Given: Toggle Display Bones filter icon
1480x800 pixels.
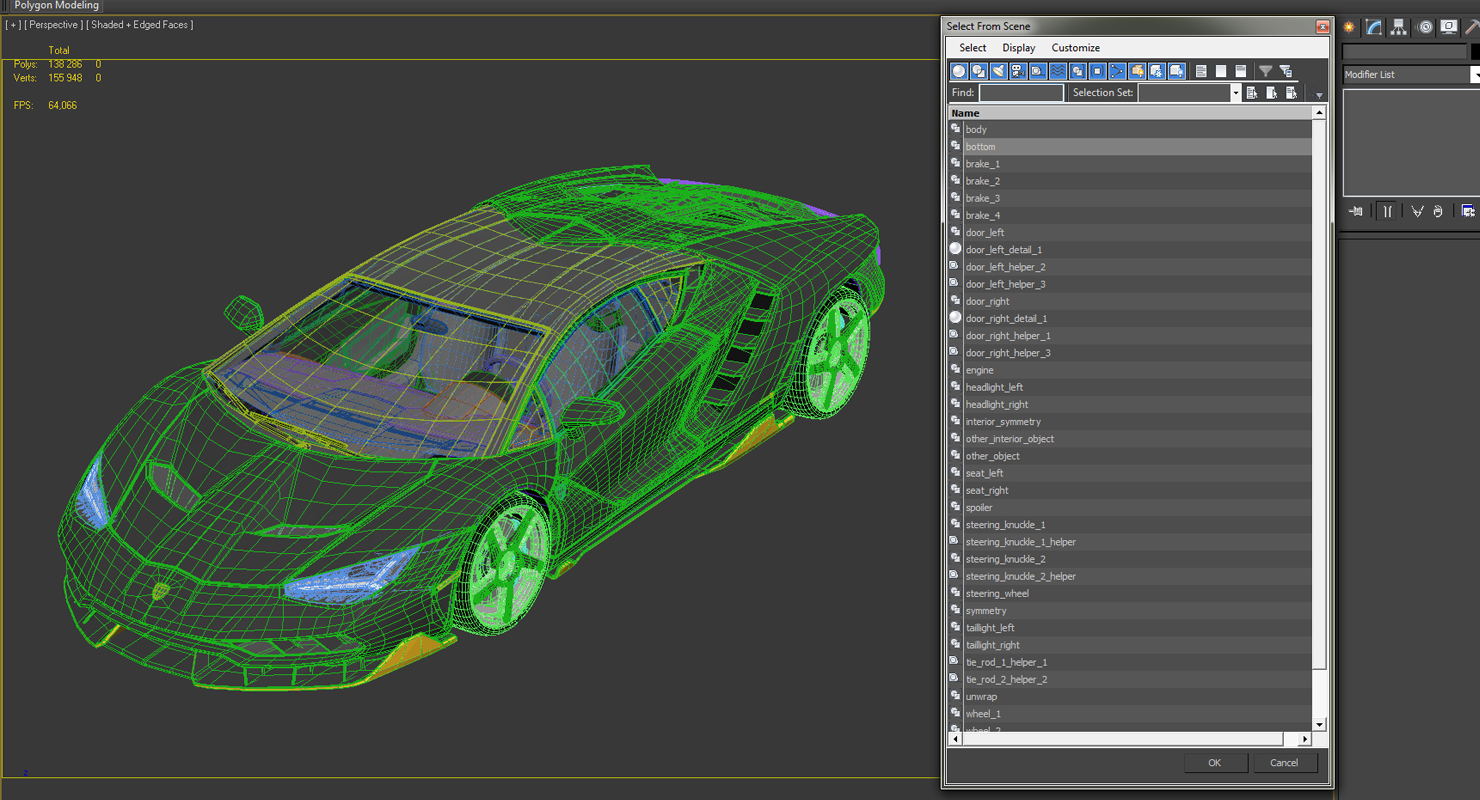Looking at the screenshot, I should [1117, 71].
